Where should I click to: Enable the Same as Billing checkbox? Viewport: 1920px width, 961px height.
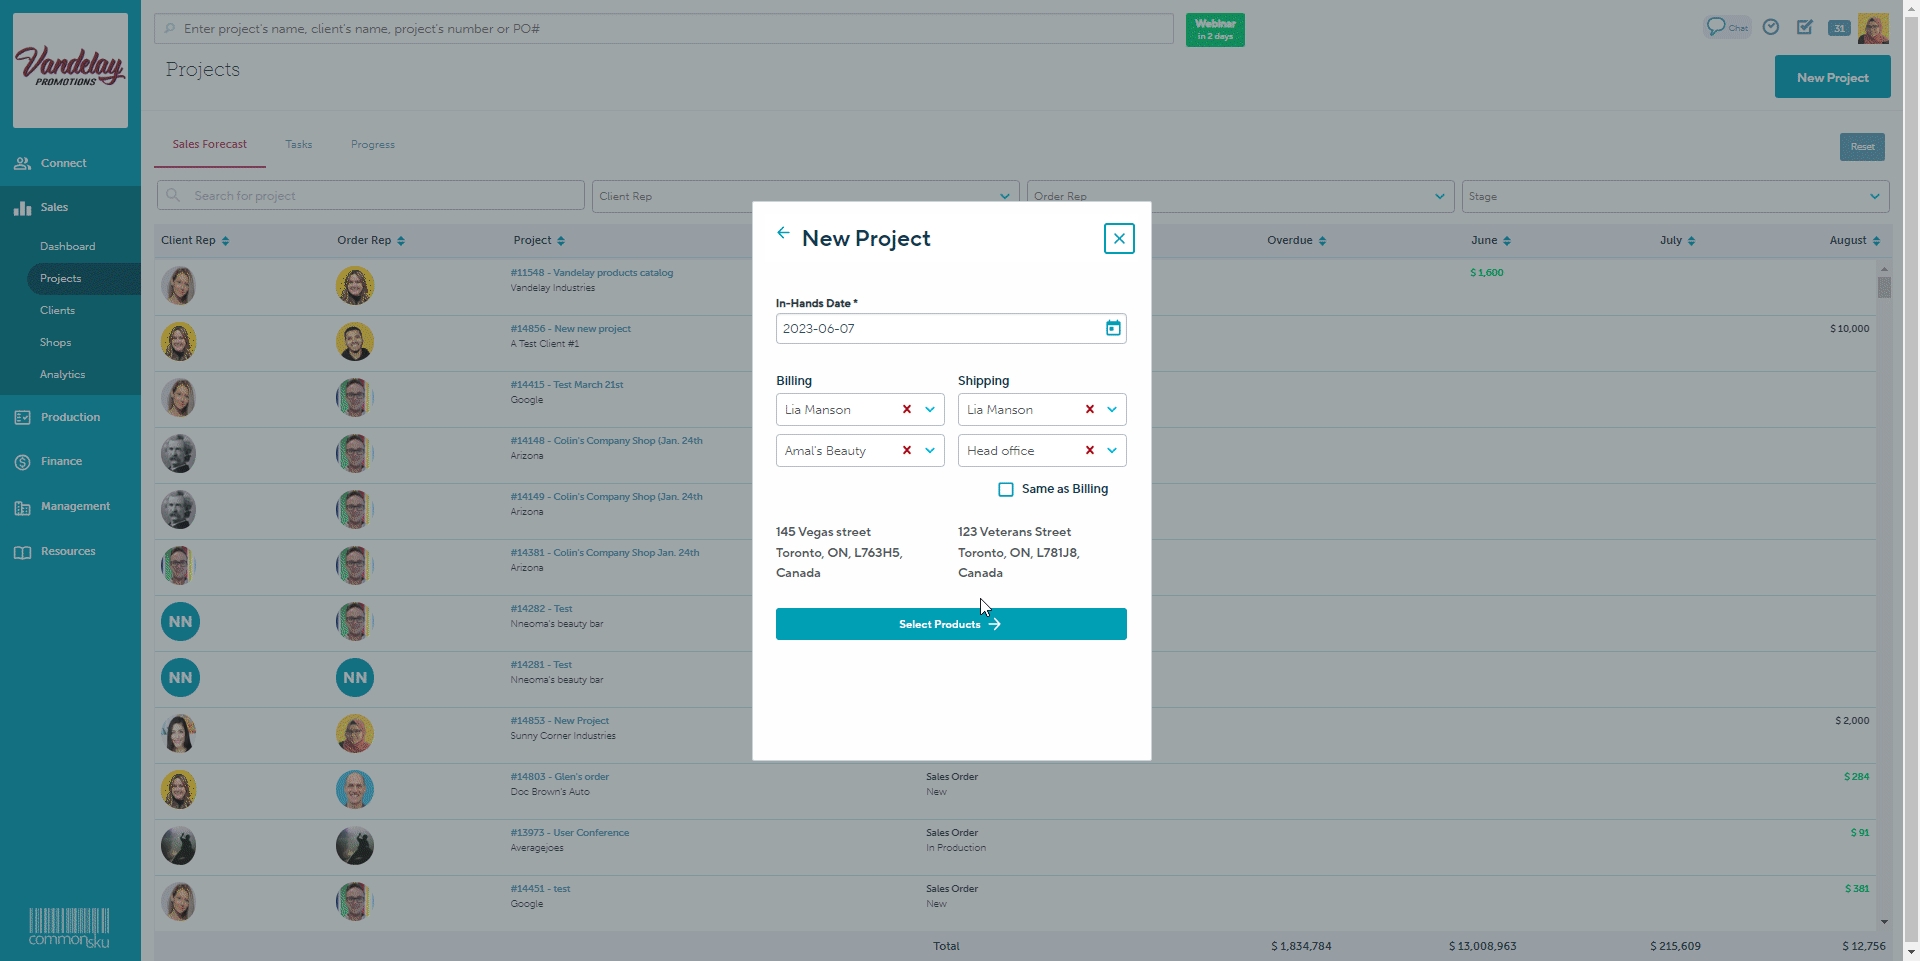click(x=1006, y=489)
